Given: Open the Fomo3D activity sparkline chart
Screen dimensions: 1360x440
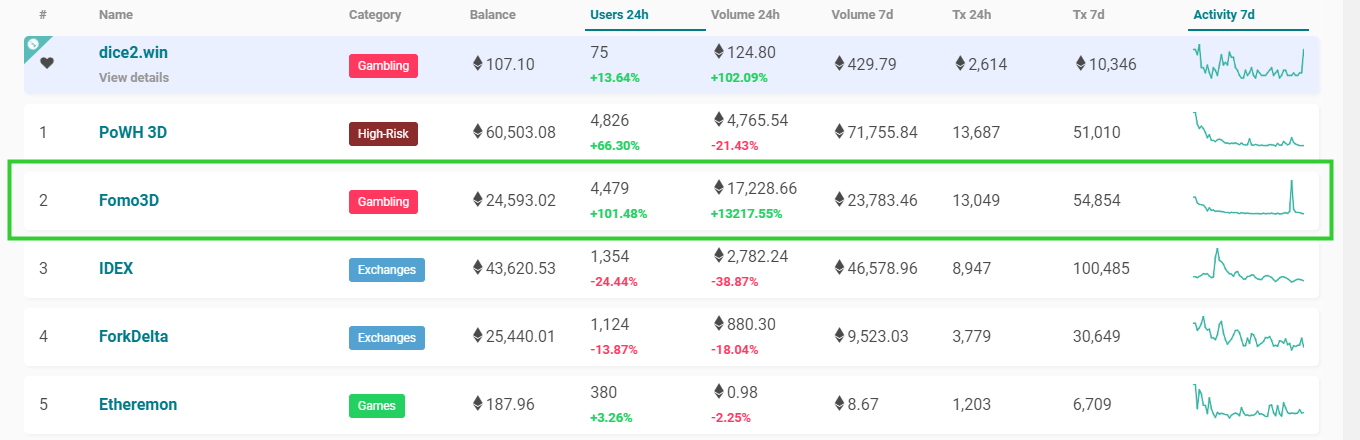Looking at the screenshot, I should 1249,197.
